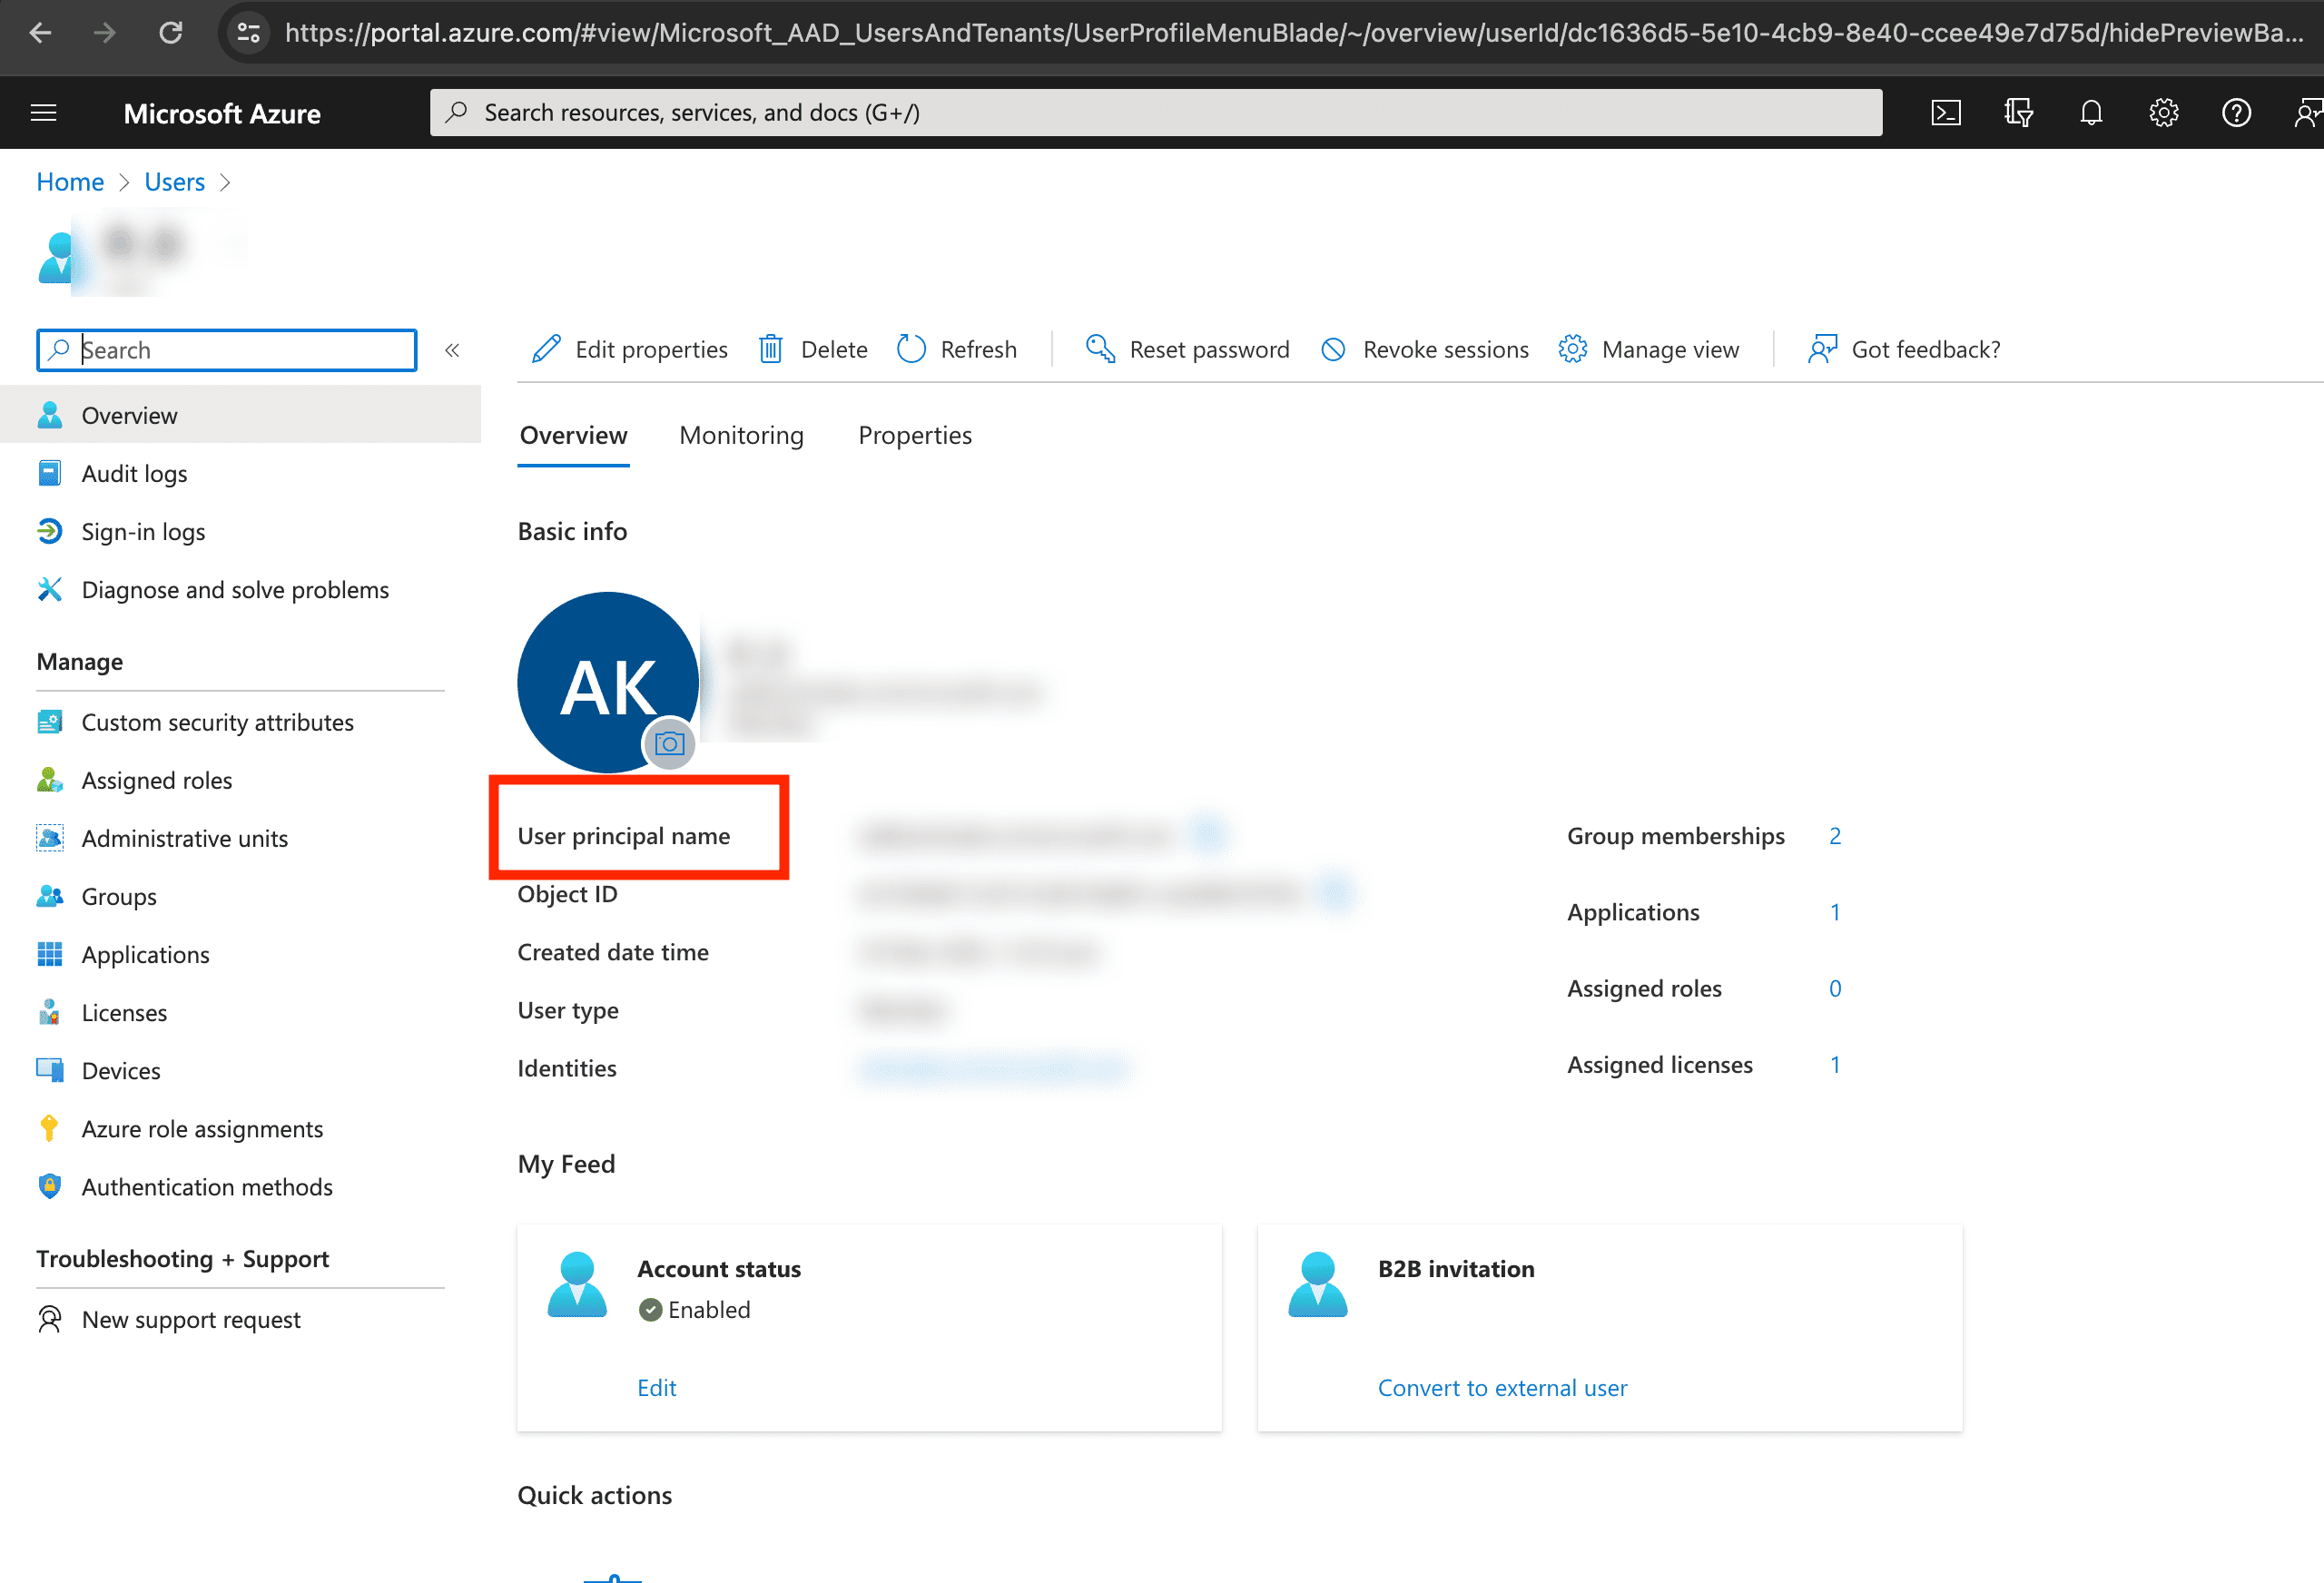Switch to the Monitoring tab

741,435
